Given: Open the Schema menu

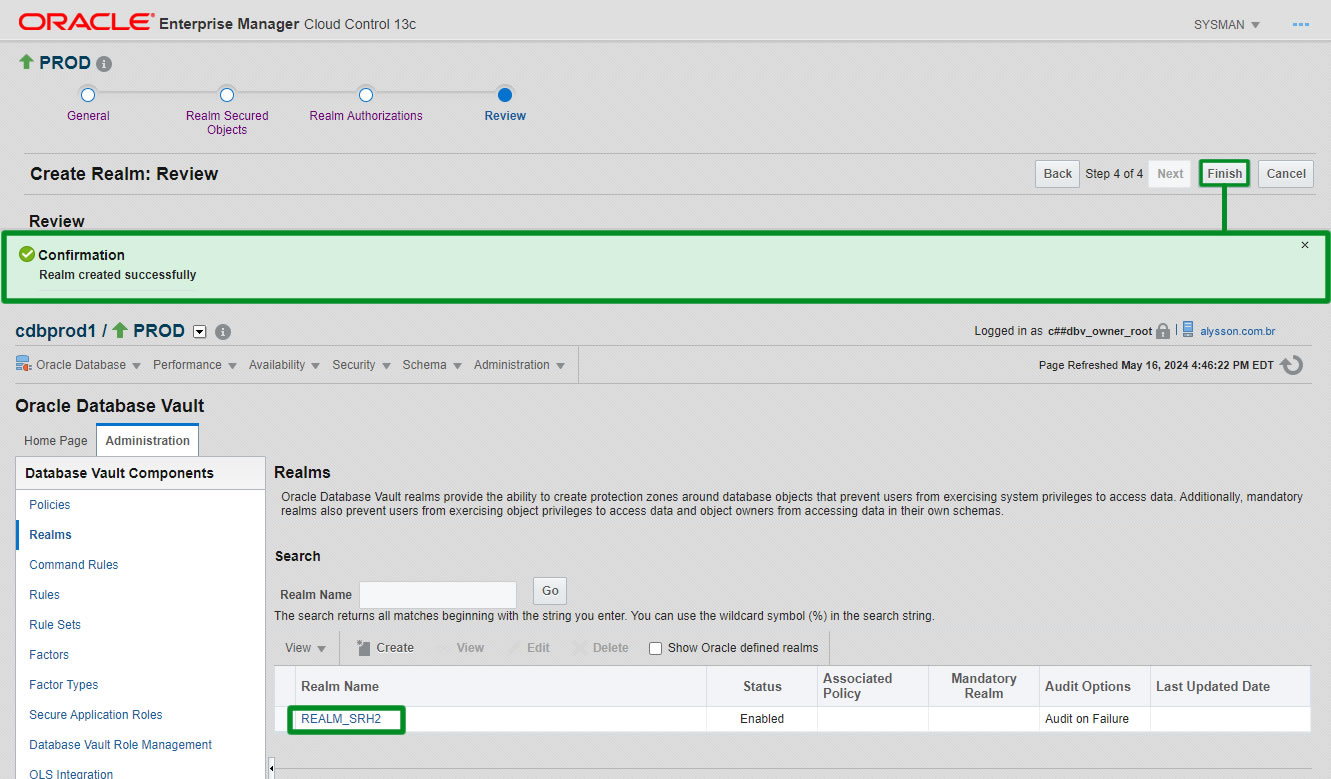Looking at the screenshot, I should pyautogui.click(x=431, y=365).
